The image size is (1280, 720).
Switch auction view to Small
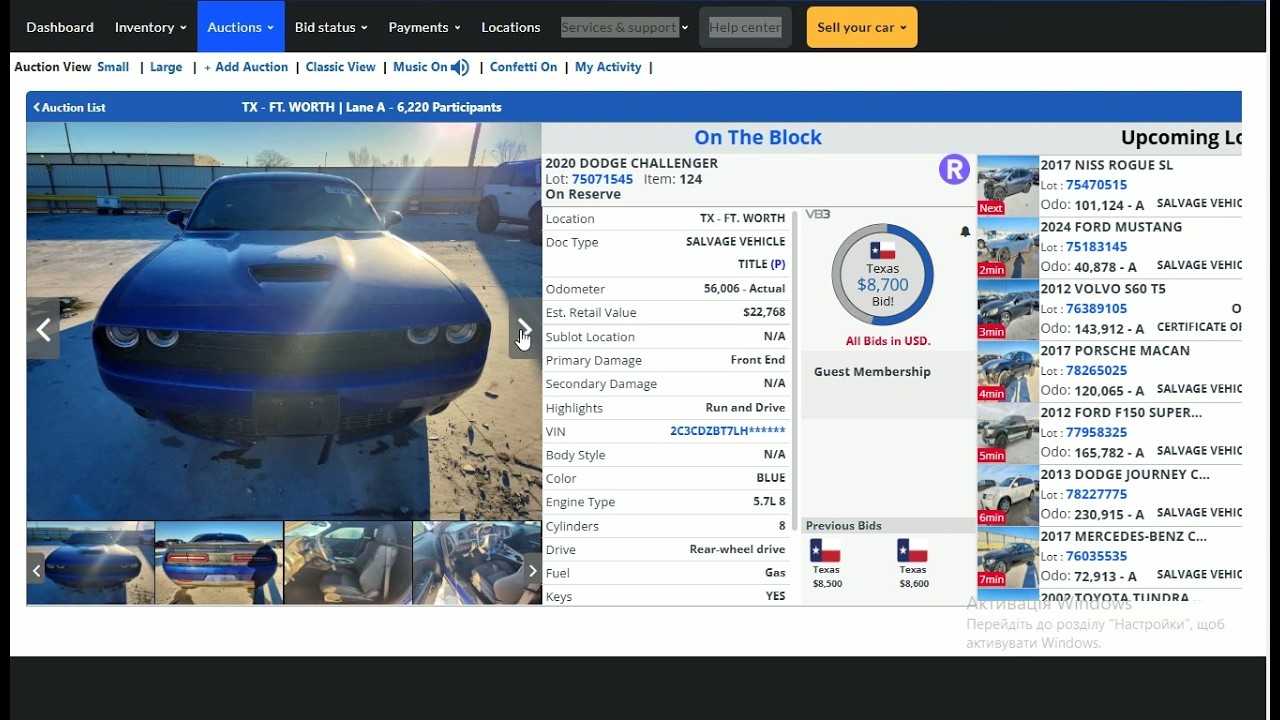(113, 67)
